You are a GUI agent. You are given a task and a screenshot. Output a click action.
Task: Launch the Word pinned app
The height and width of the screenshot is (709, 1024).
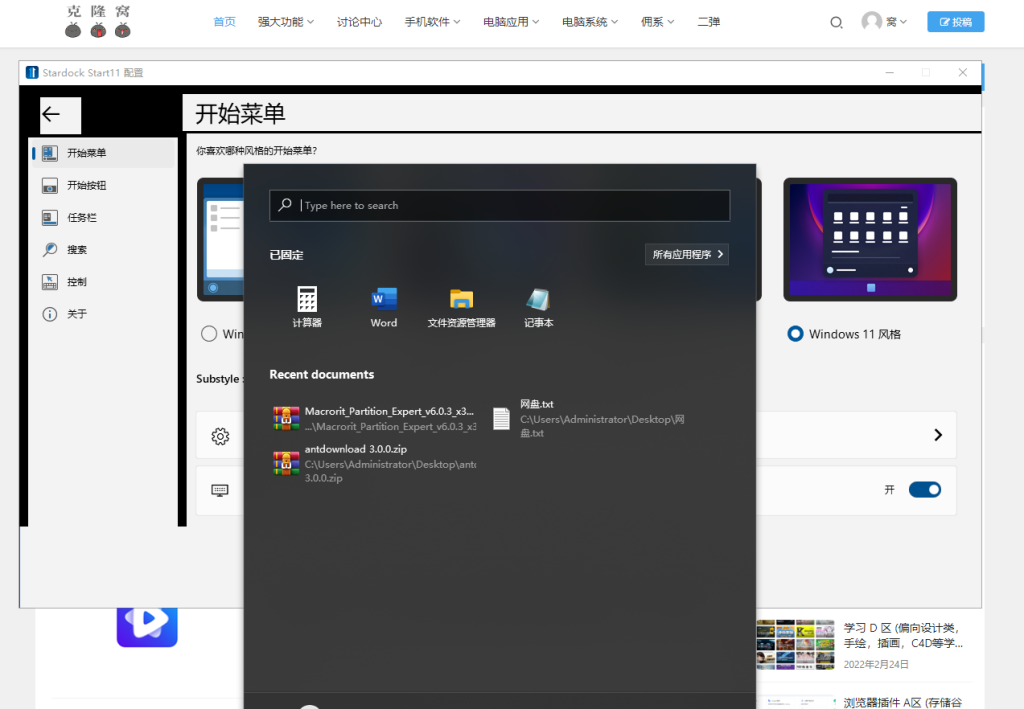point(383,307)
